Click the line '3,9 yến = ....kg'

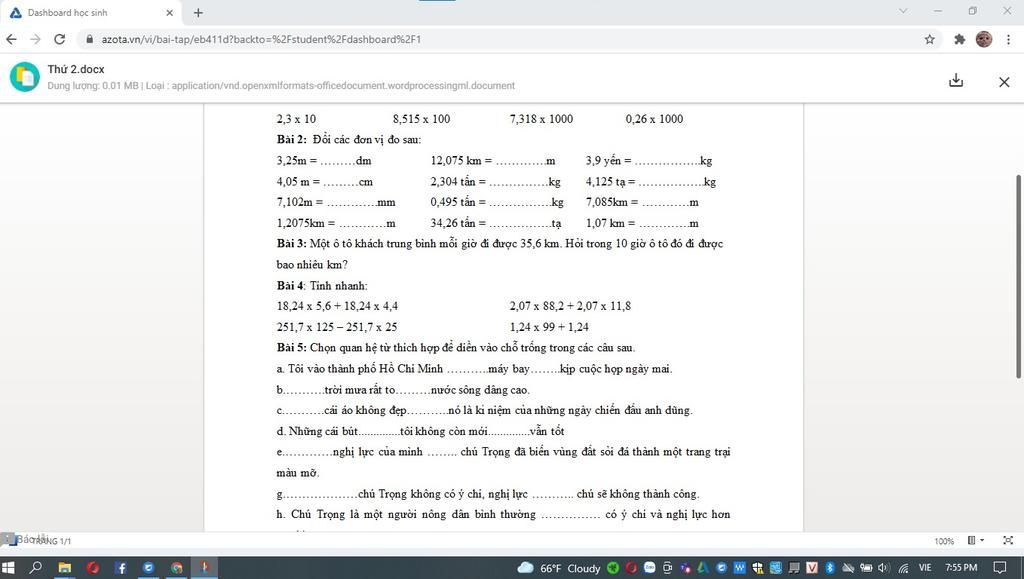(x=648, y=161)
